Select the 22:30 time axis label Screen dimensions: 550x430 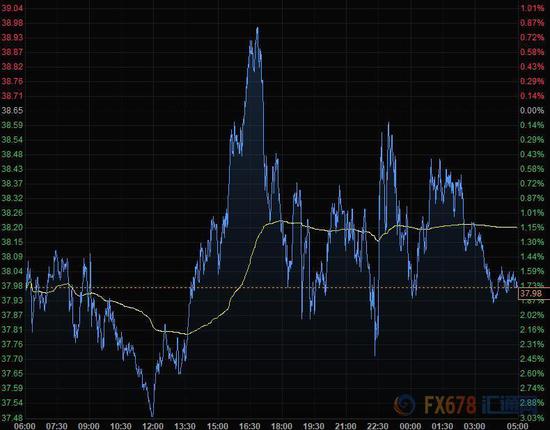(x=378, y=426)
